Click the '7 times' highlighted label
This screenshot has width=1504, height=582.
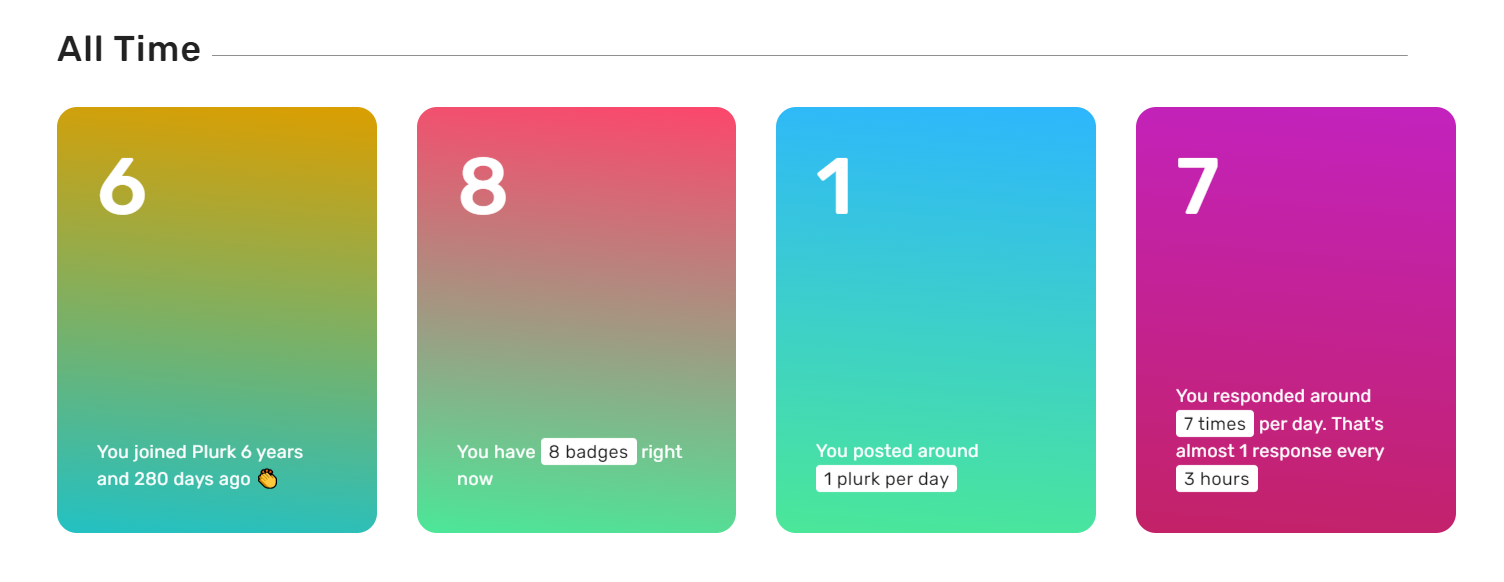pos(1215,424)
